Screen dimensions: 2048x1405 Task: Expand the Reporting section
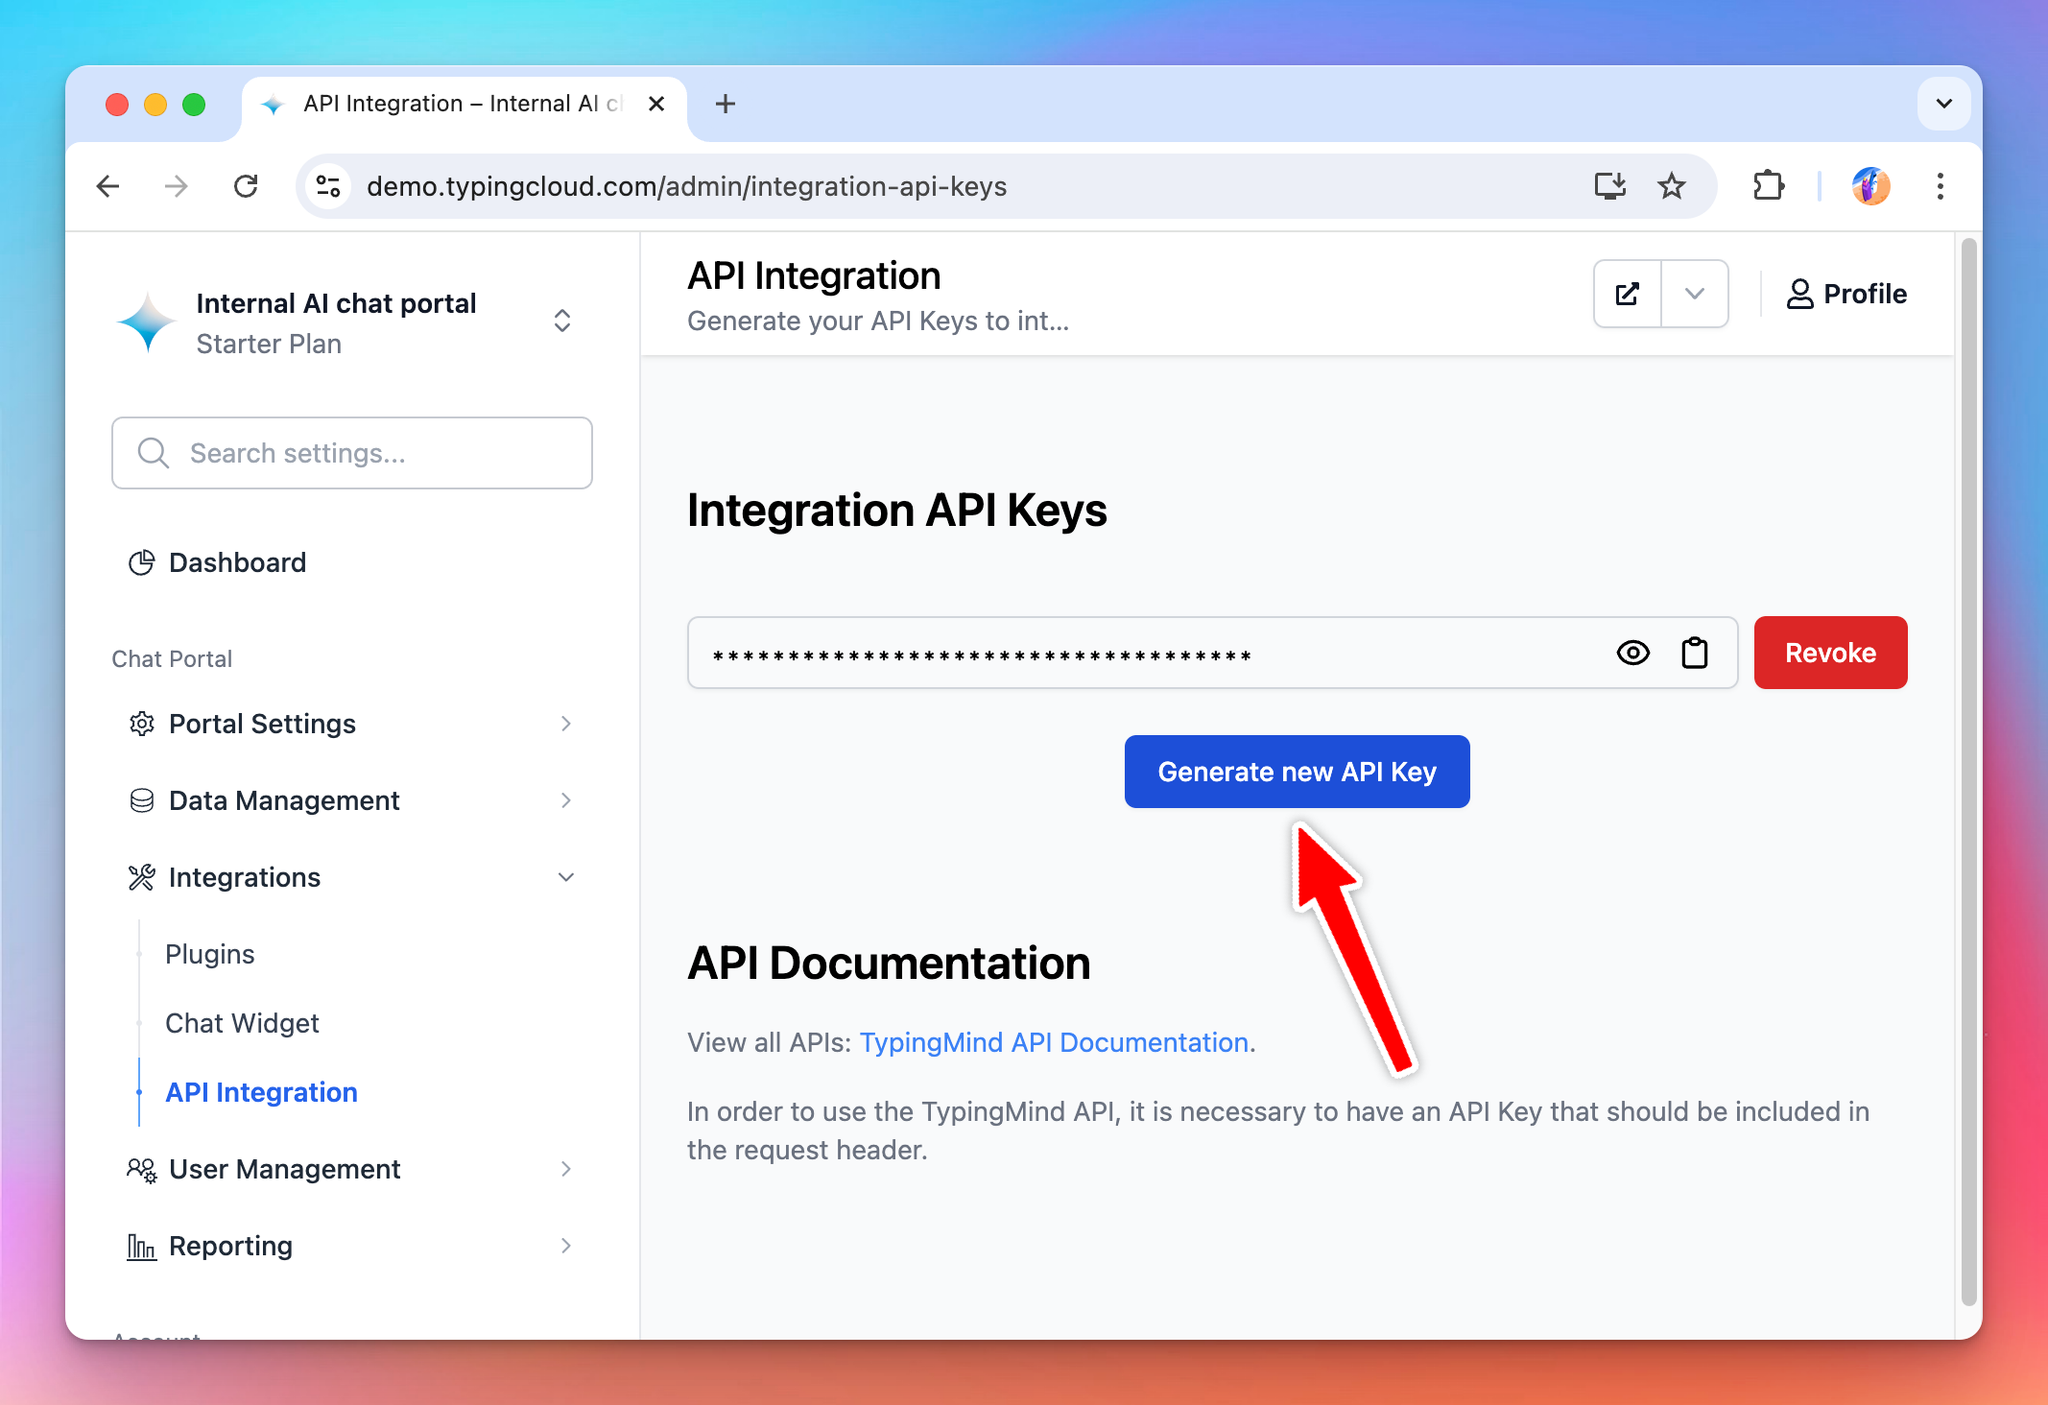coord(351,1246)
